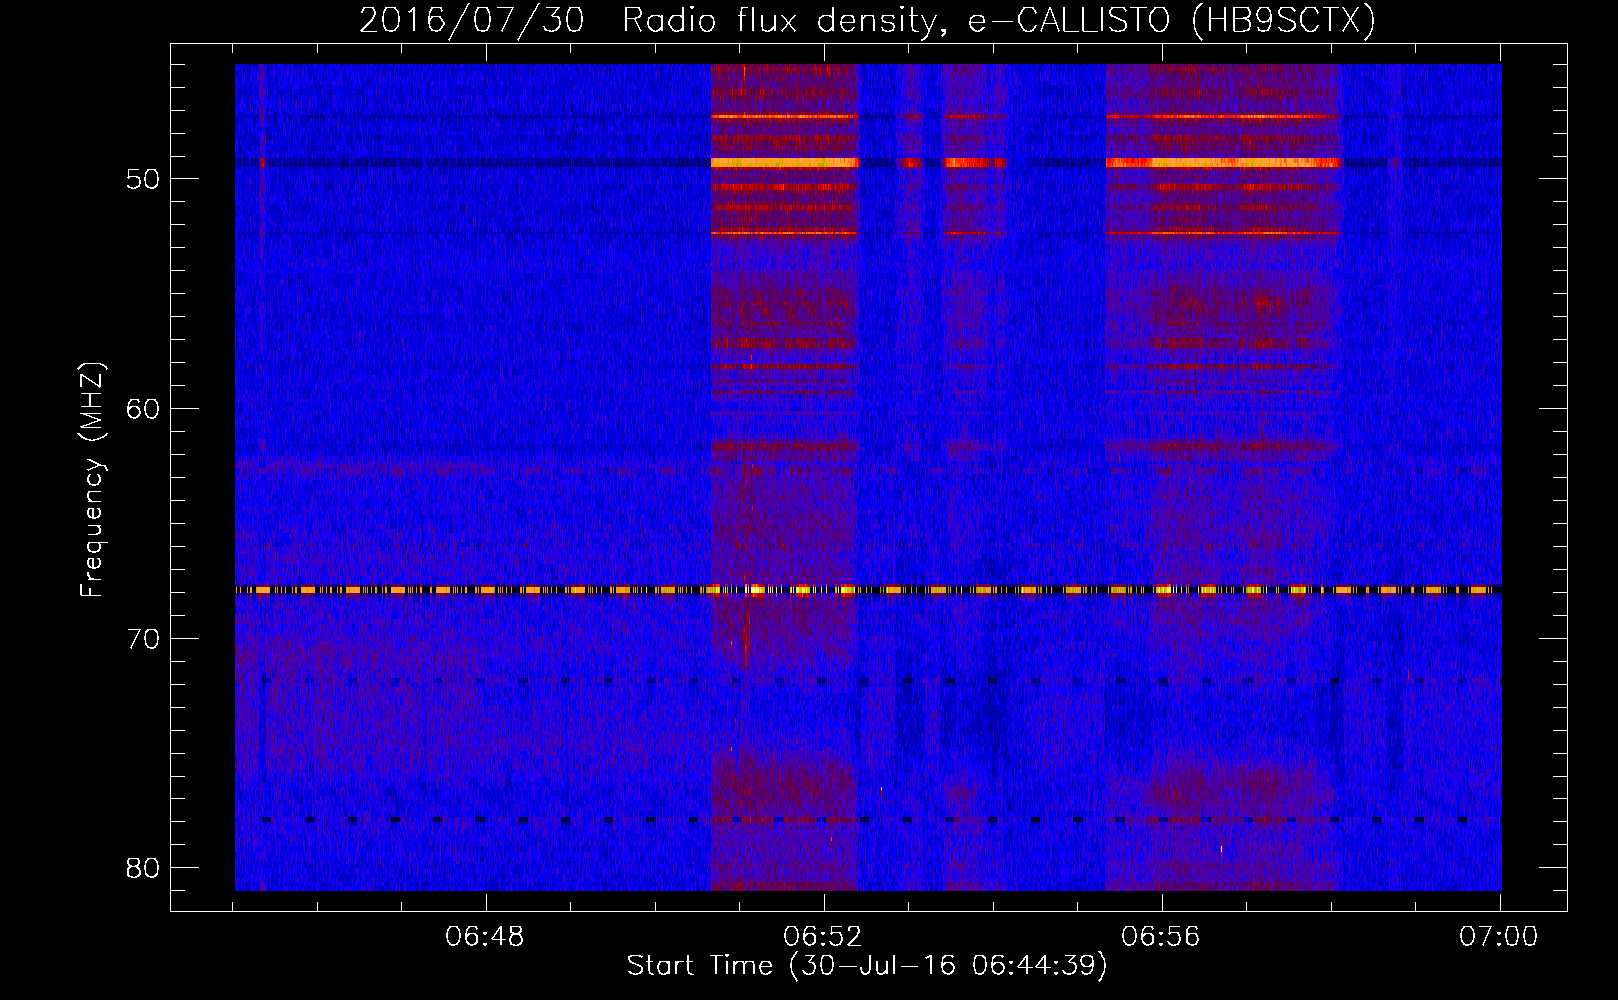Image resolution: width=1618 pixels, height=1000 pixels.
Task: Click the 'Frequency (MHZ)' axis label
Action: click(92, 481)
